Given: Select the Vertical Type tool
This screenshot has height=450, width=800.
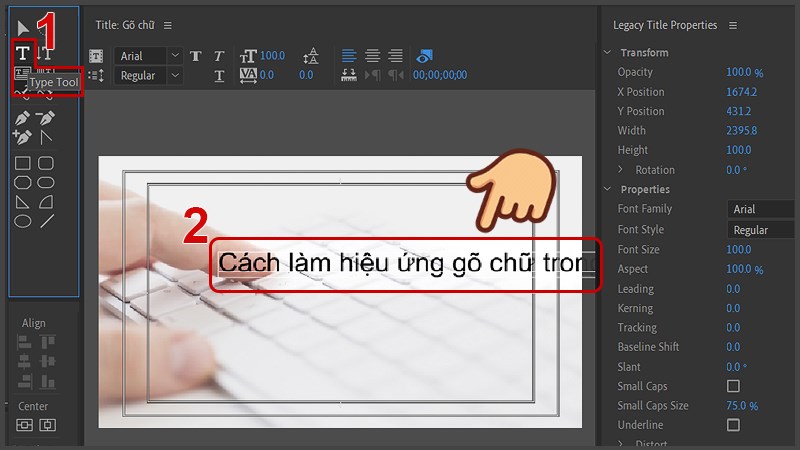Looking at the screenshot, I should coord(45,53).
